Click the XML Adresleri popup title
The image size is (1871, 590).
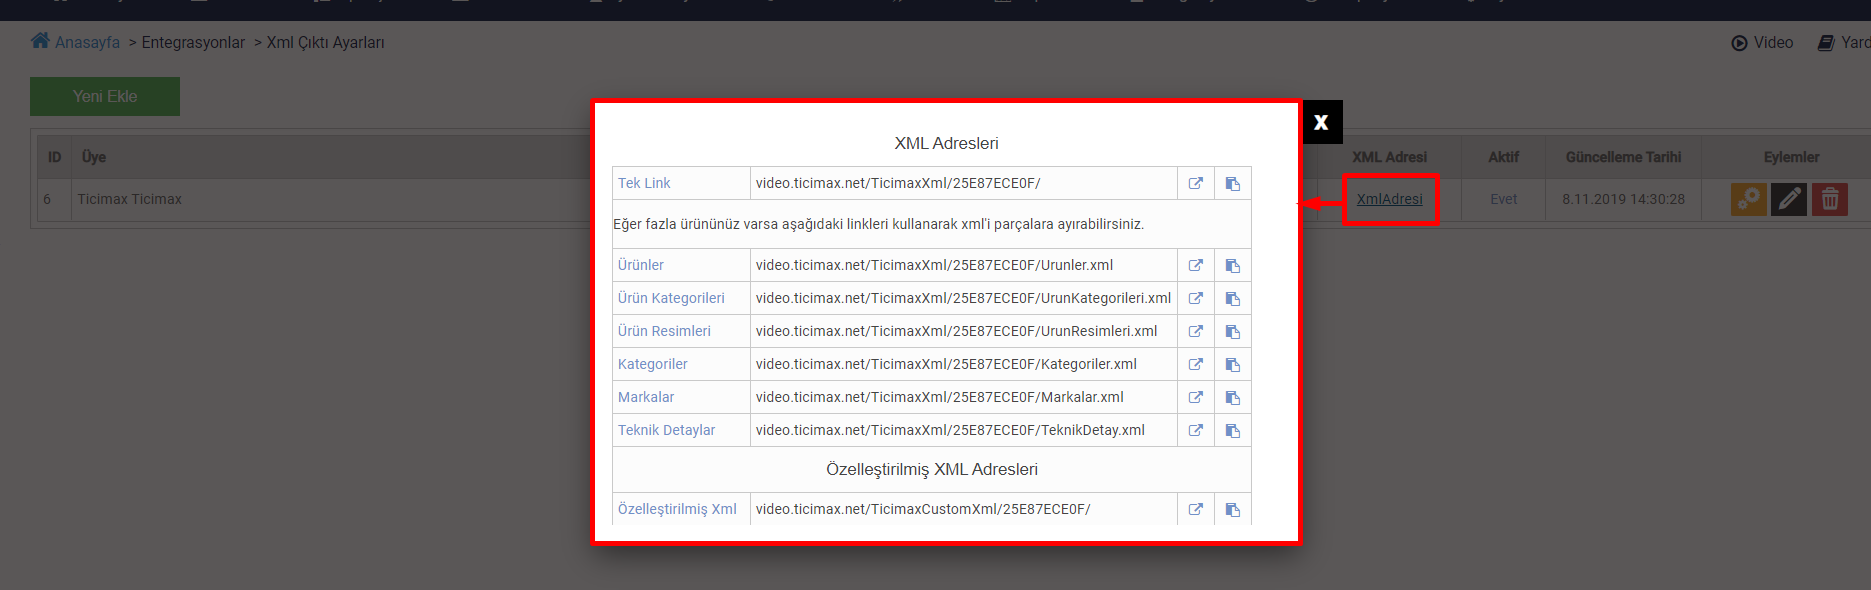(x=946, y=143)
